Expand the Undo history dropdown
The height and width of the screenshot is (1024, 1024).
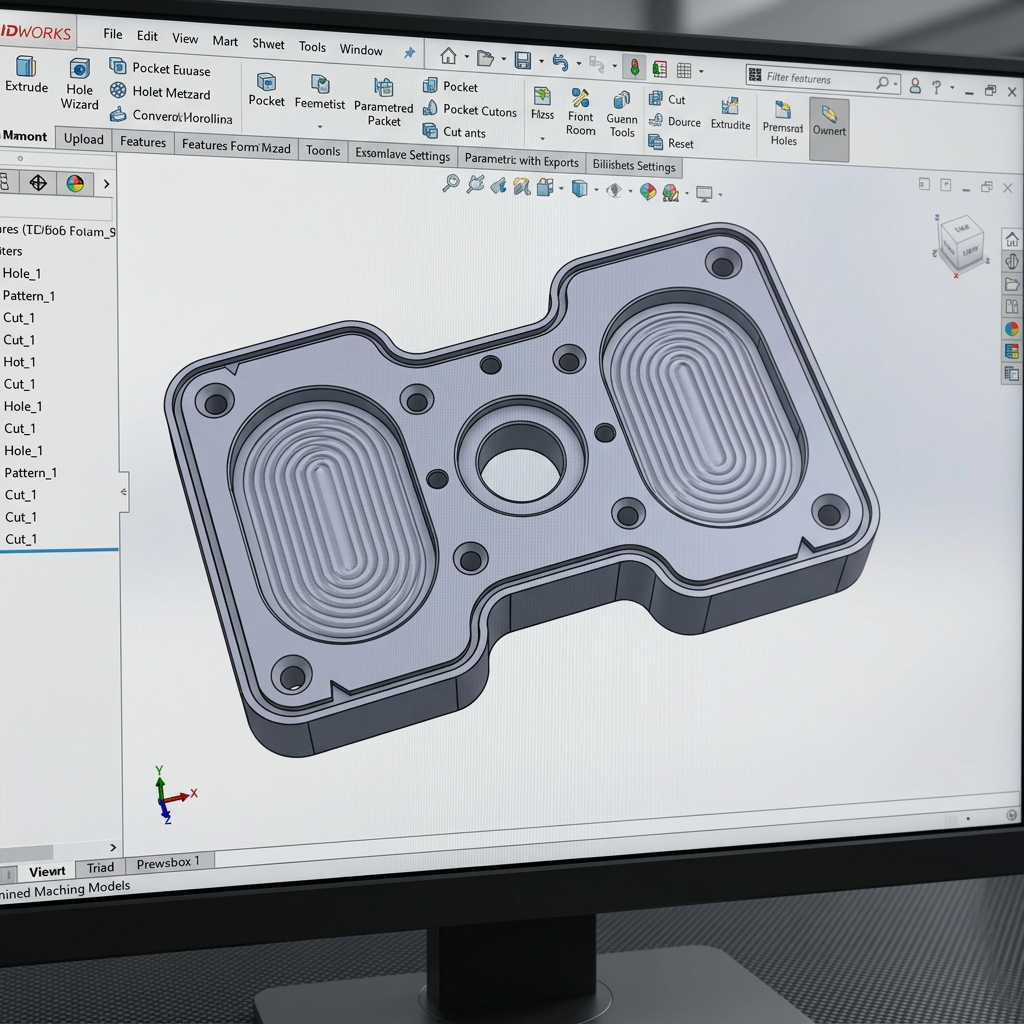(579, 63)
